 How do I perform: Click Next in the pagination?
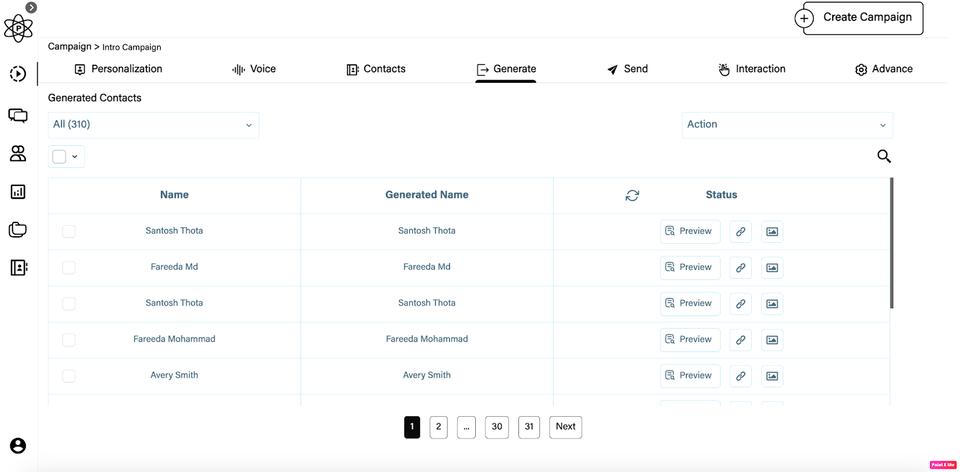[566, 427]
